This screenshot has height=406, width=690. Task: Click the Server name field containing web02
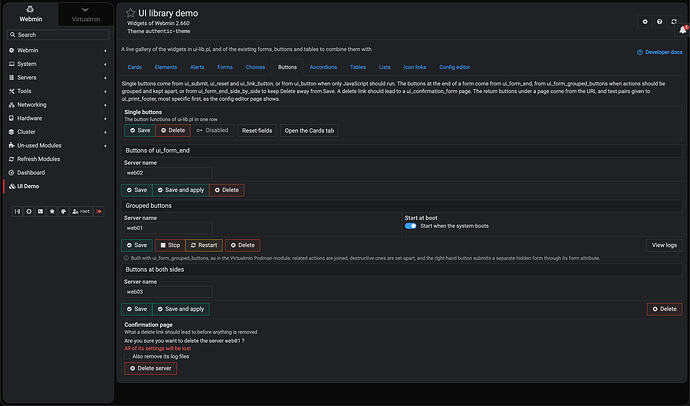coord(168,173)
